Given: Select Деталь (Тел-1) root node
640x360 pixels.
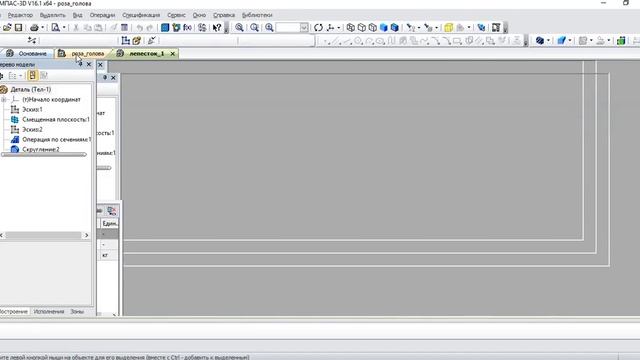Looking at the screenshot, I should 31,89.
